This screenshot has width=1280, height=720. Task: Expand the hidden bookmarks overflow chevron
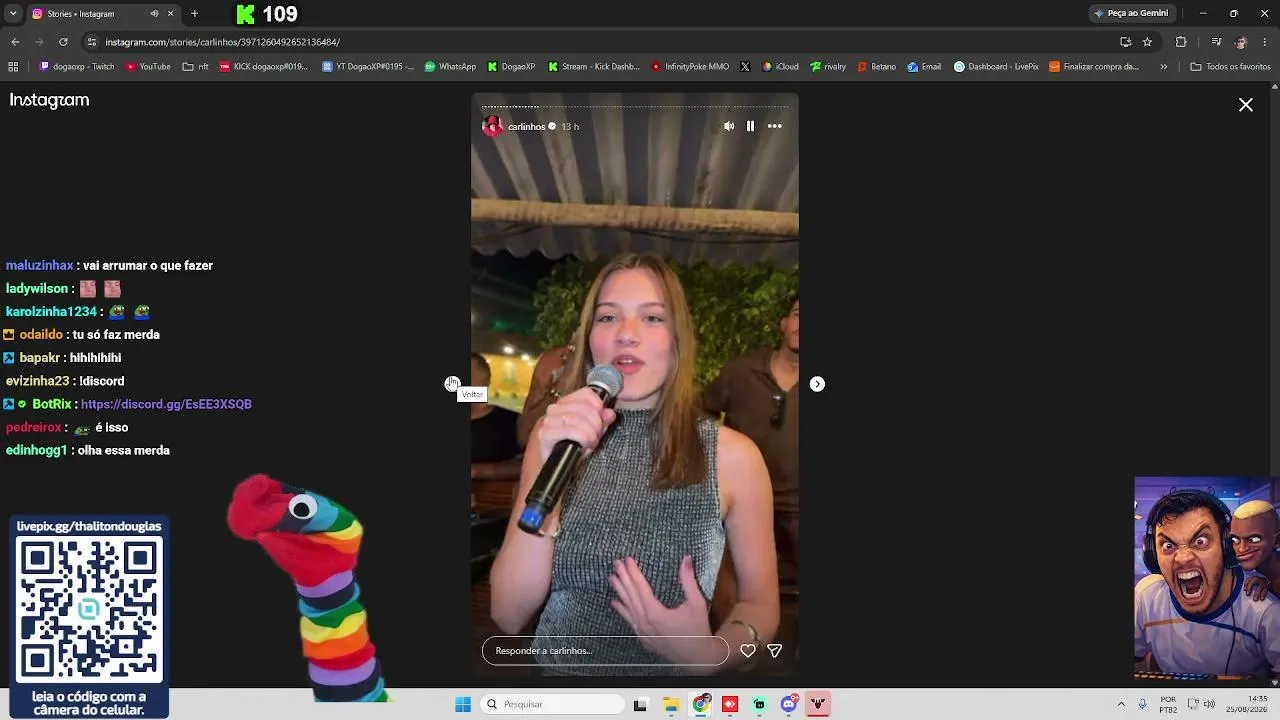coord(1163,67)
